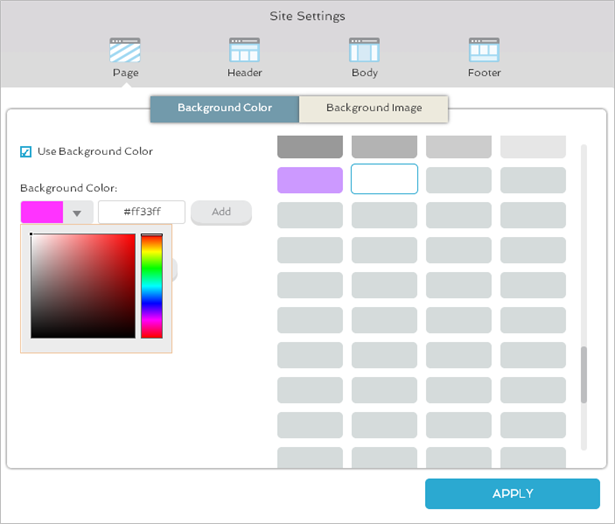
Task: Switch to the Background Color tab
Action: (x=225, y=109)
